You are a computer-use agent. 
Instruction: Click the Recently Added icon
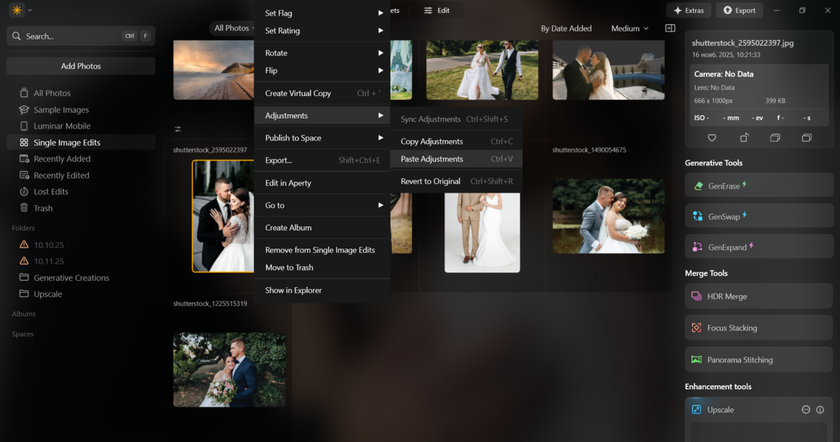coord(24,159)
